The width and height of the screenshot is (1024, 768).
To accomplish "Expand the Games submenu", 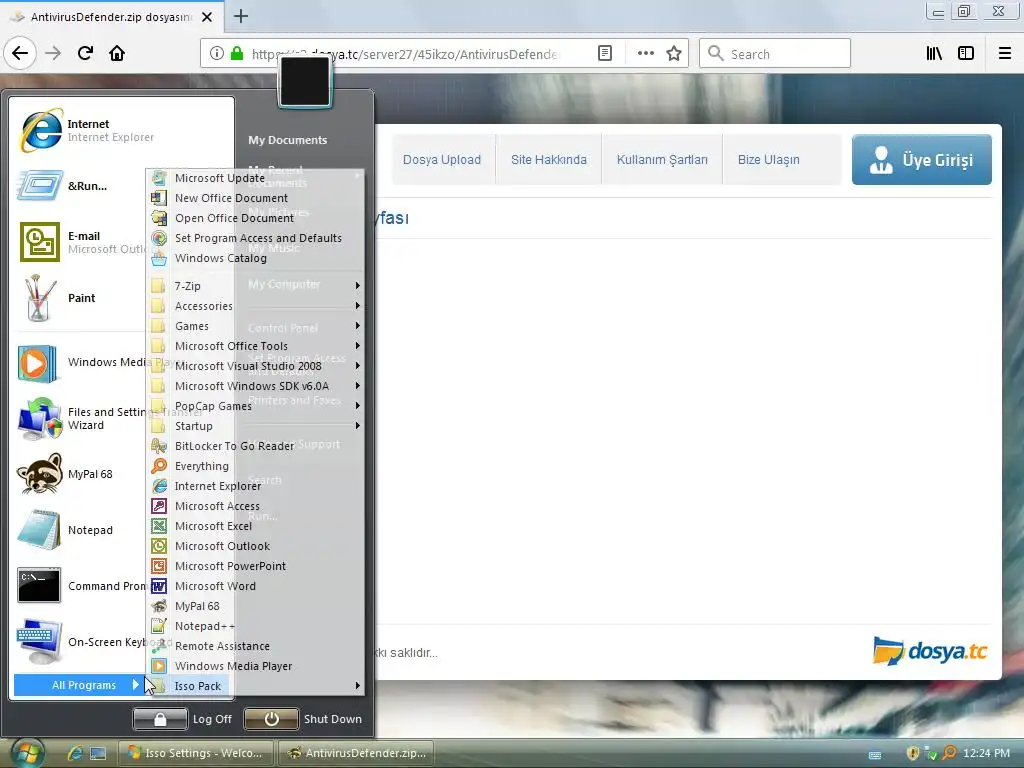I will tap(255, 326).
